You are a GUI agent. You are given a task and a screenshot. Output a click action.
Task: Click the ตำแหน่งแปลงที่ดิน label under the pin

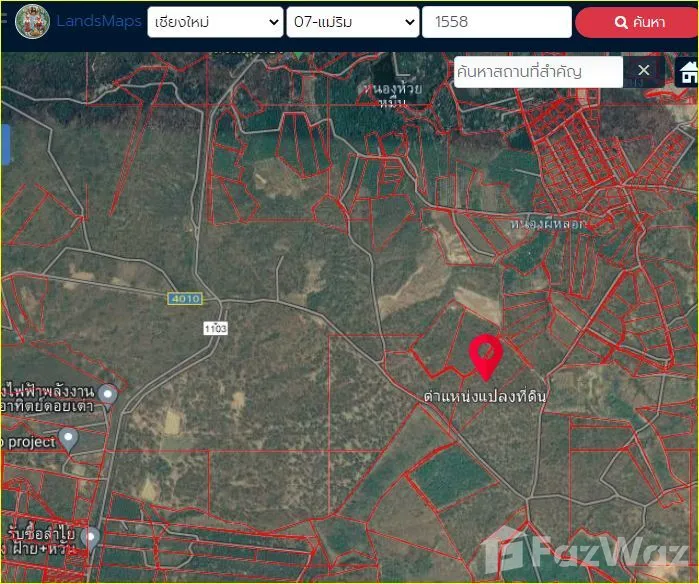485,397
